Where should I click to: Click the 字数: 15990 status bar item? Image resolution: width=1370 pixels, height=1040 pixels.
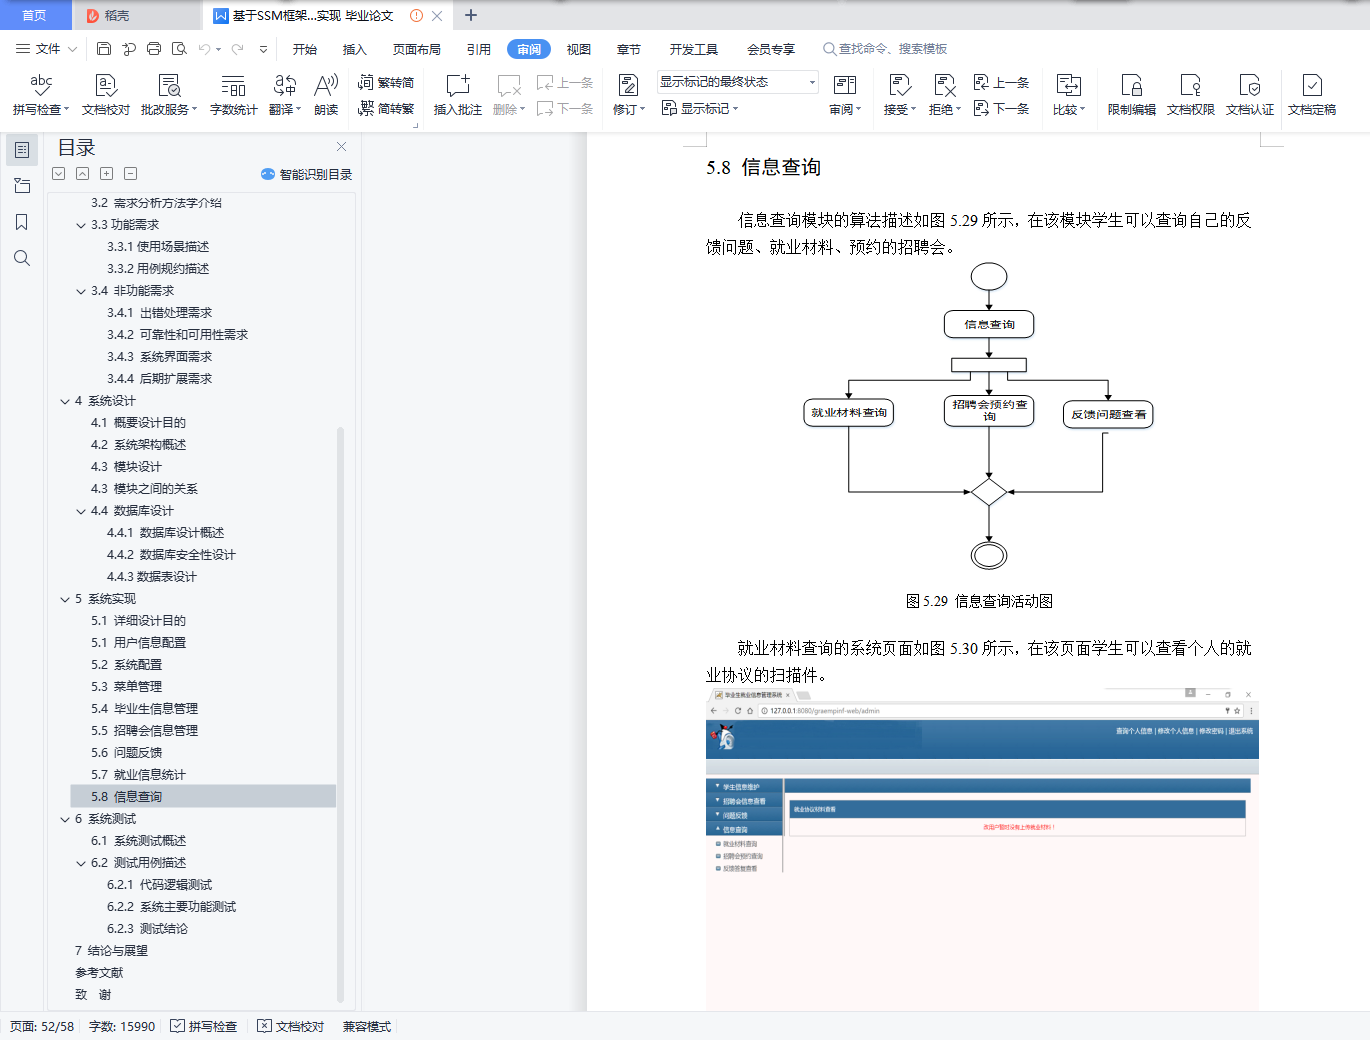tap(122, 1026)
